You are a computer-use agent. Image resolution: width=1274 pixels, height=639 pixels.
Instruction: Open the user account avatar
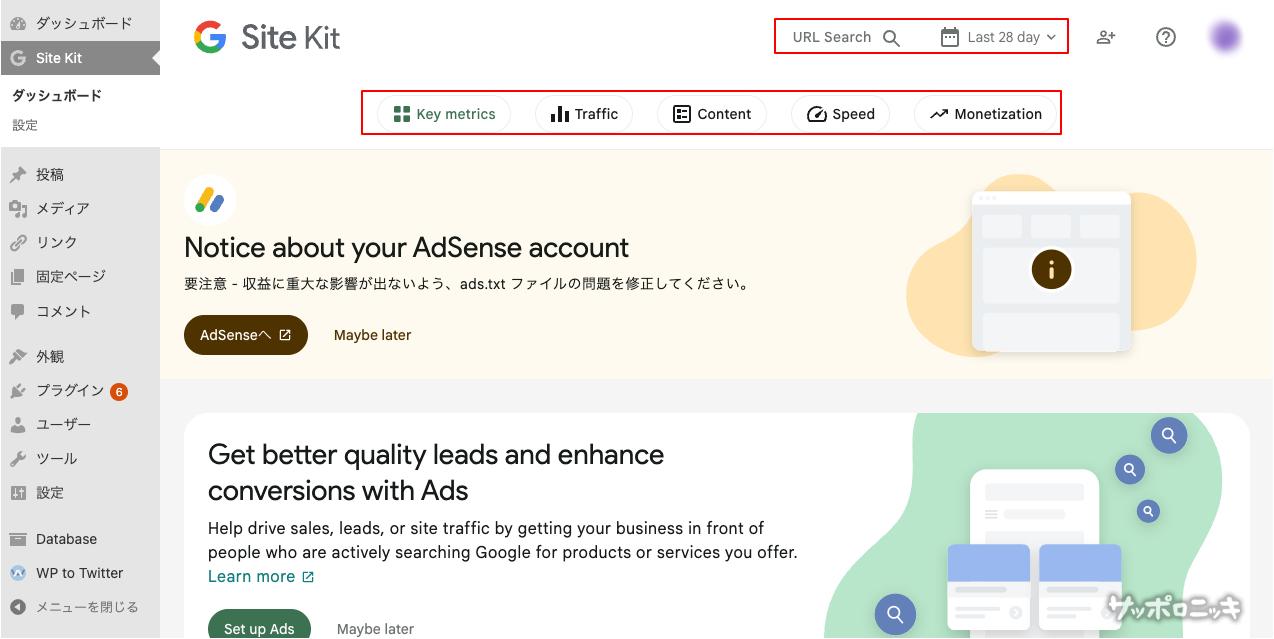[1225, 37]
